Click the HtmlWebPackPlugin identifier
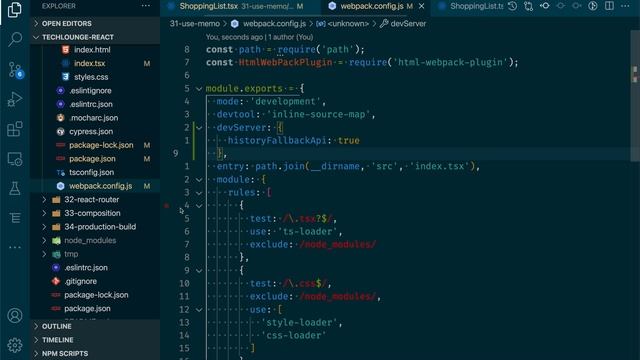The width and height of the screenshot is (640, 360). 286,62
